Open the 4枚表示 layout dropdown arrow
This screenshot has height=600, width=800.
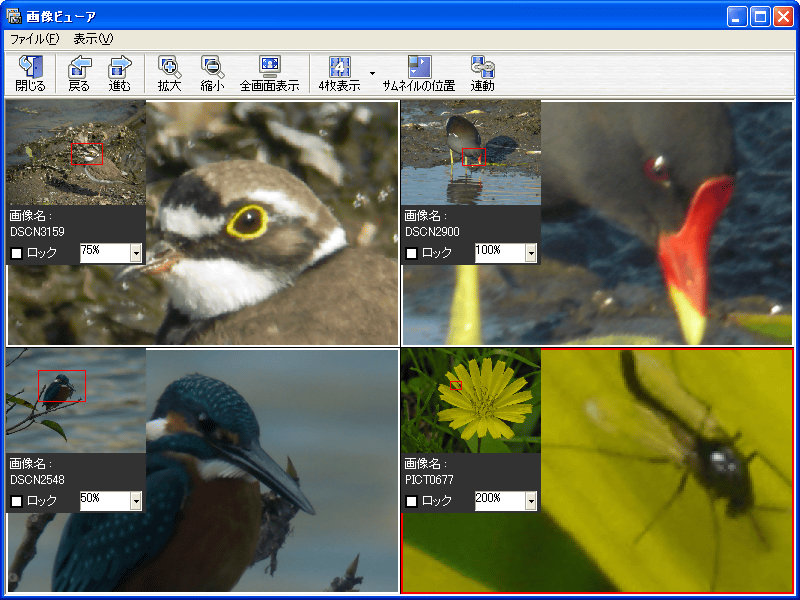[x=372, y=73]
